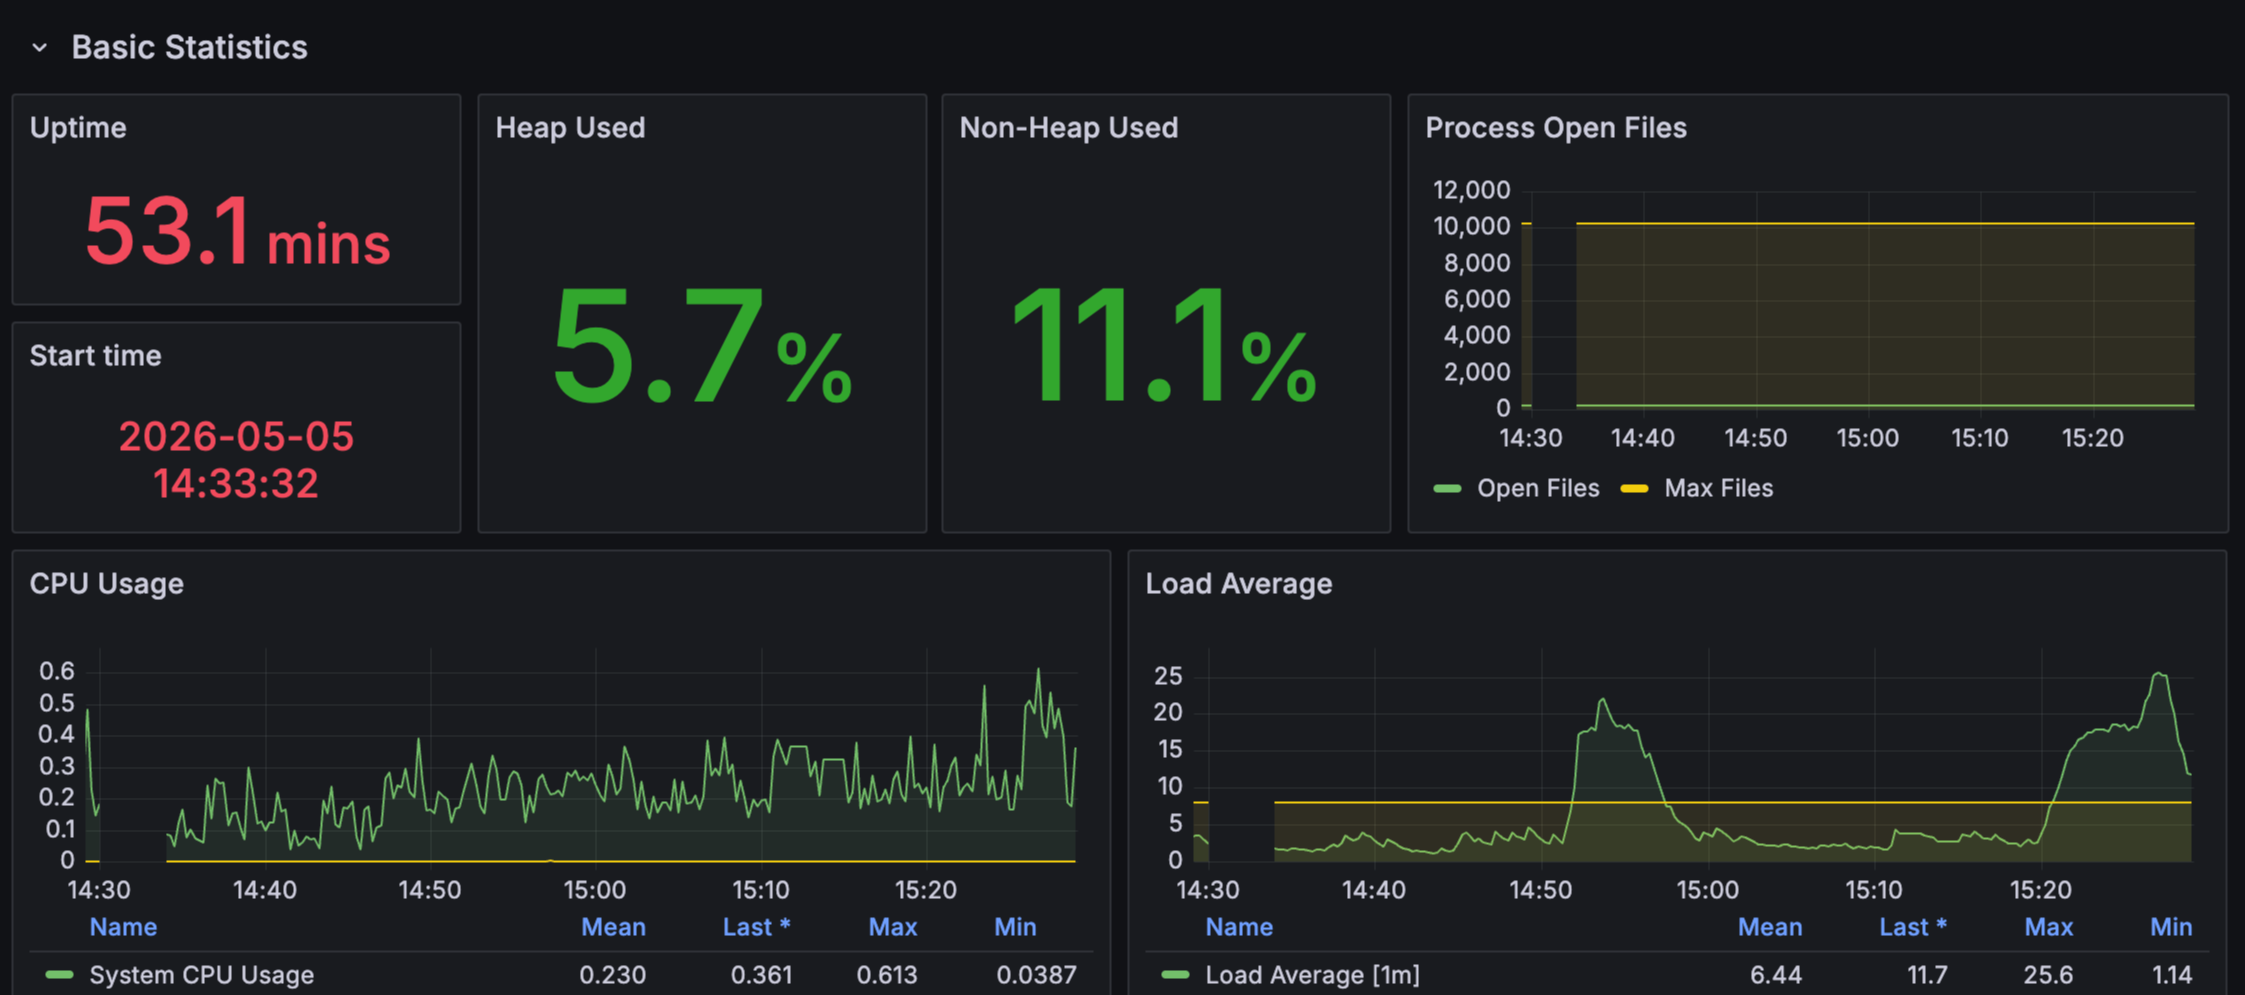Open the Start time panel title
The height and width of the screenshot is (995, 2245).
click(95, 356)
